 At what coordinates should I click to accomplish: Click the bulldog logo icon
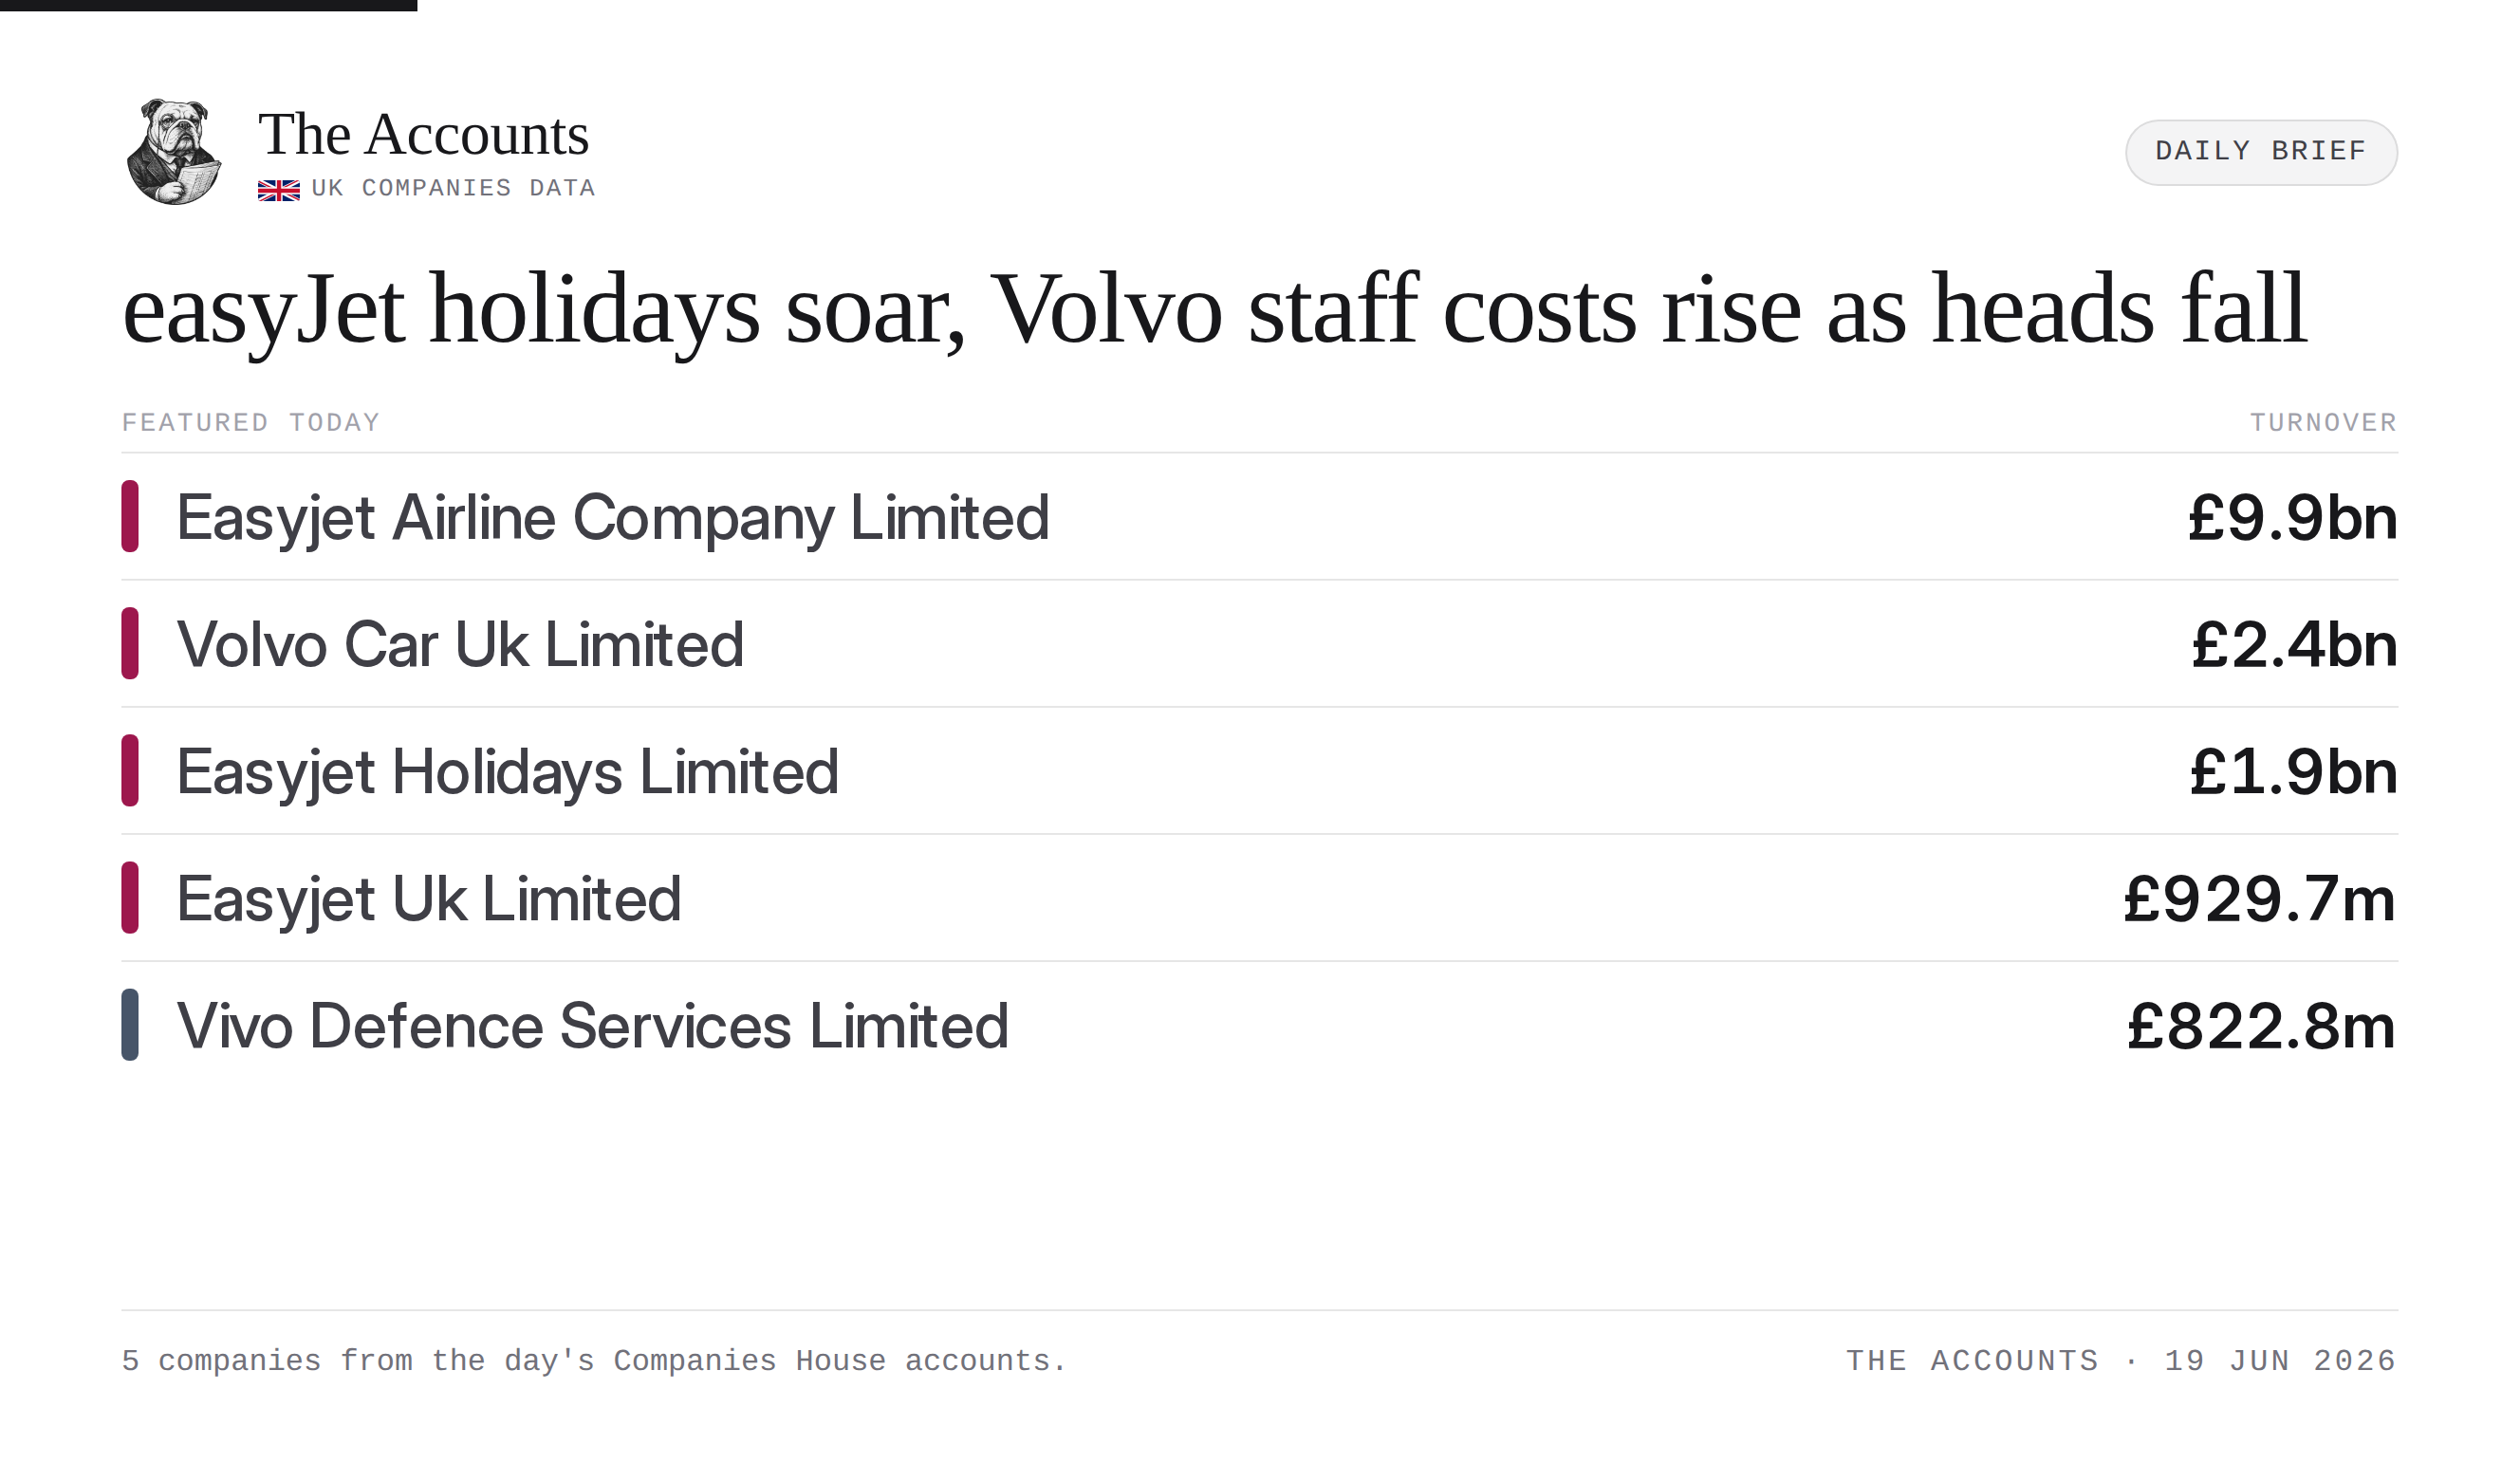pos(174,152)
